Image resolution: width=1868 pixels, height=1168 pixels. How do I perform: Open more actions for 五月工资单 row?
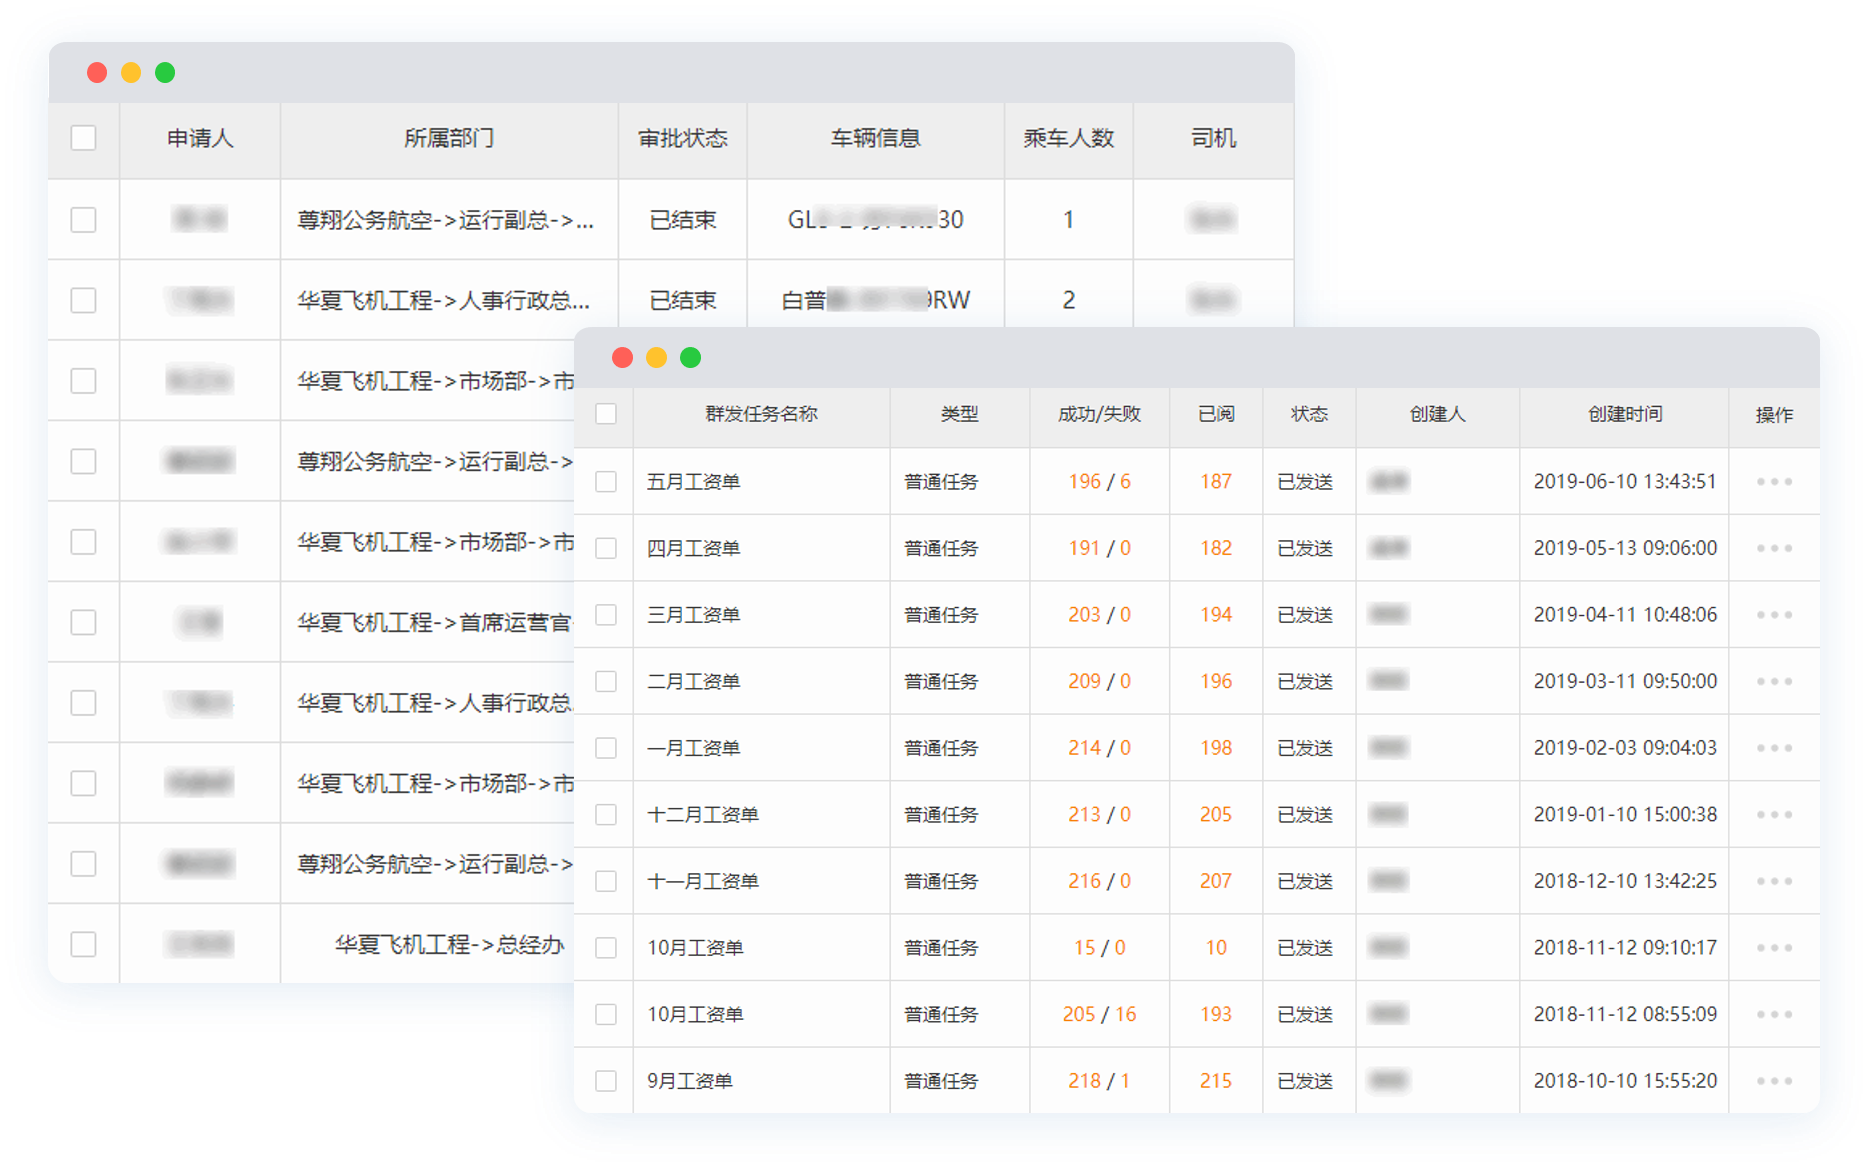click(1774, 482)
